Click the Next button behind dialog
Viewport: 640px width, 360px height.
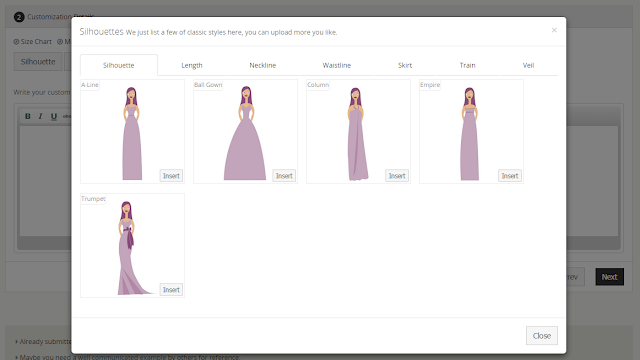coord(609,277)
